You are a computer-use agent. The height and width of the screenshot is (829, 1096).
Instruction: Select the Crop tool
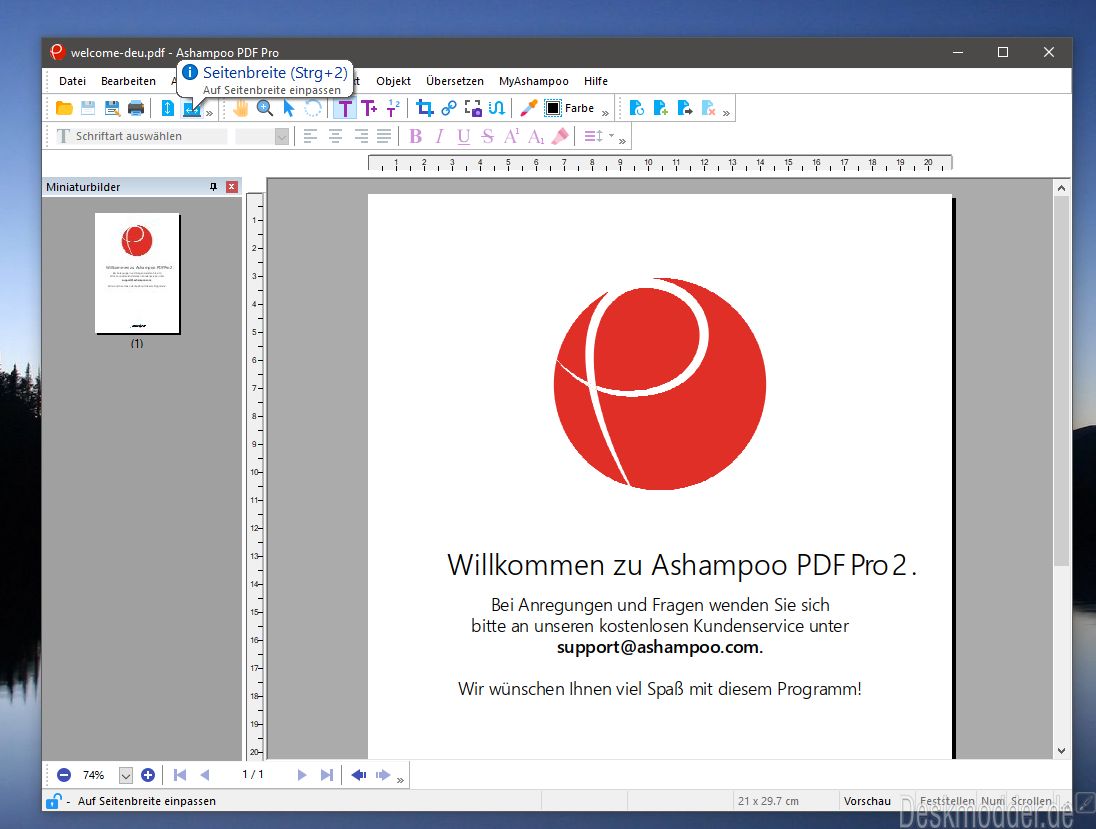[424, 108]
